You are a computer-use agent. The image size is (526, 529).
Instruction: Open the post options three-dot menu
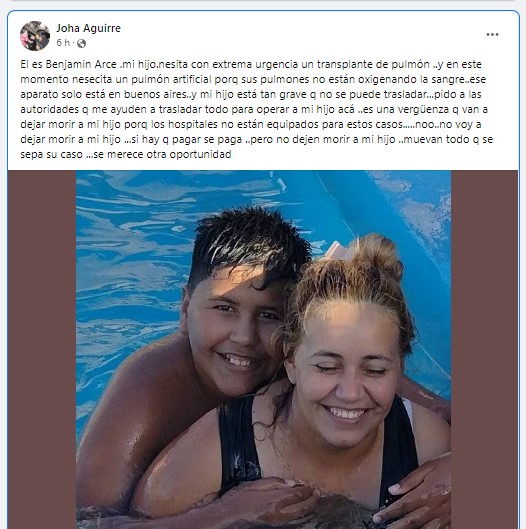[x=492, y=34]
